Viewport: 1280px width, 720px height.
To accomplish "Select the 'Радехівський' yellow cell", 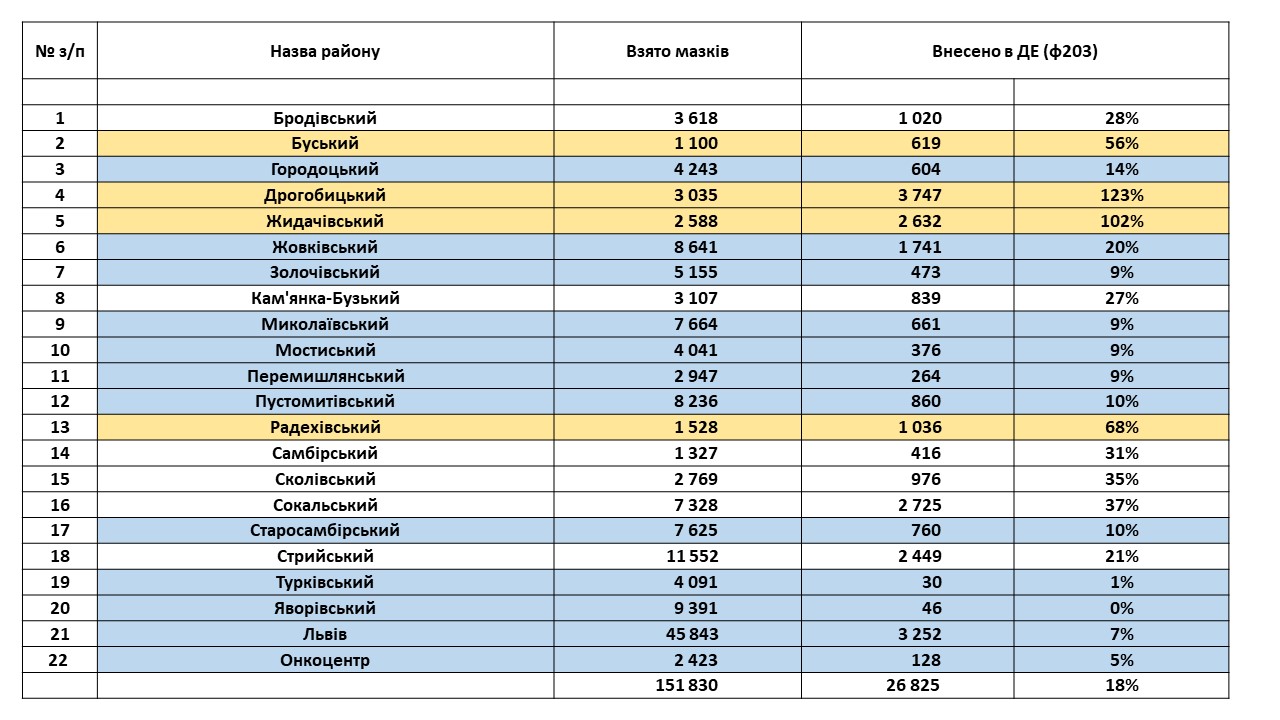I will (x=325, y=427).
